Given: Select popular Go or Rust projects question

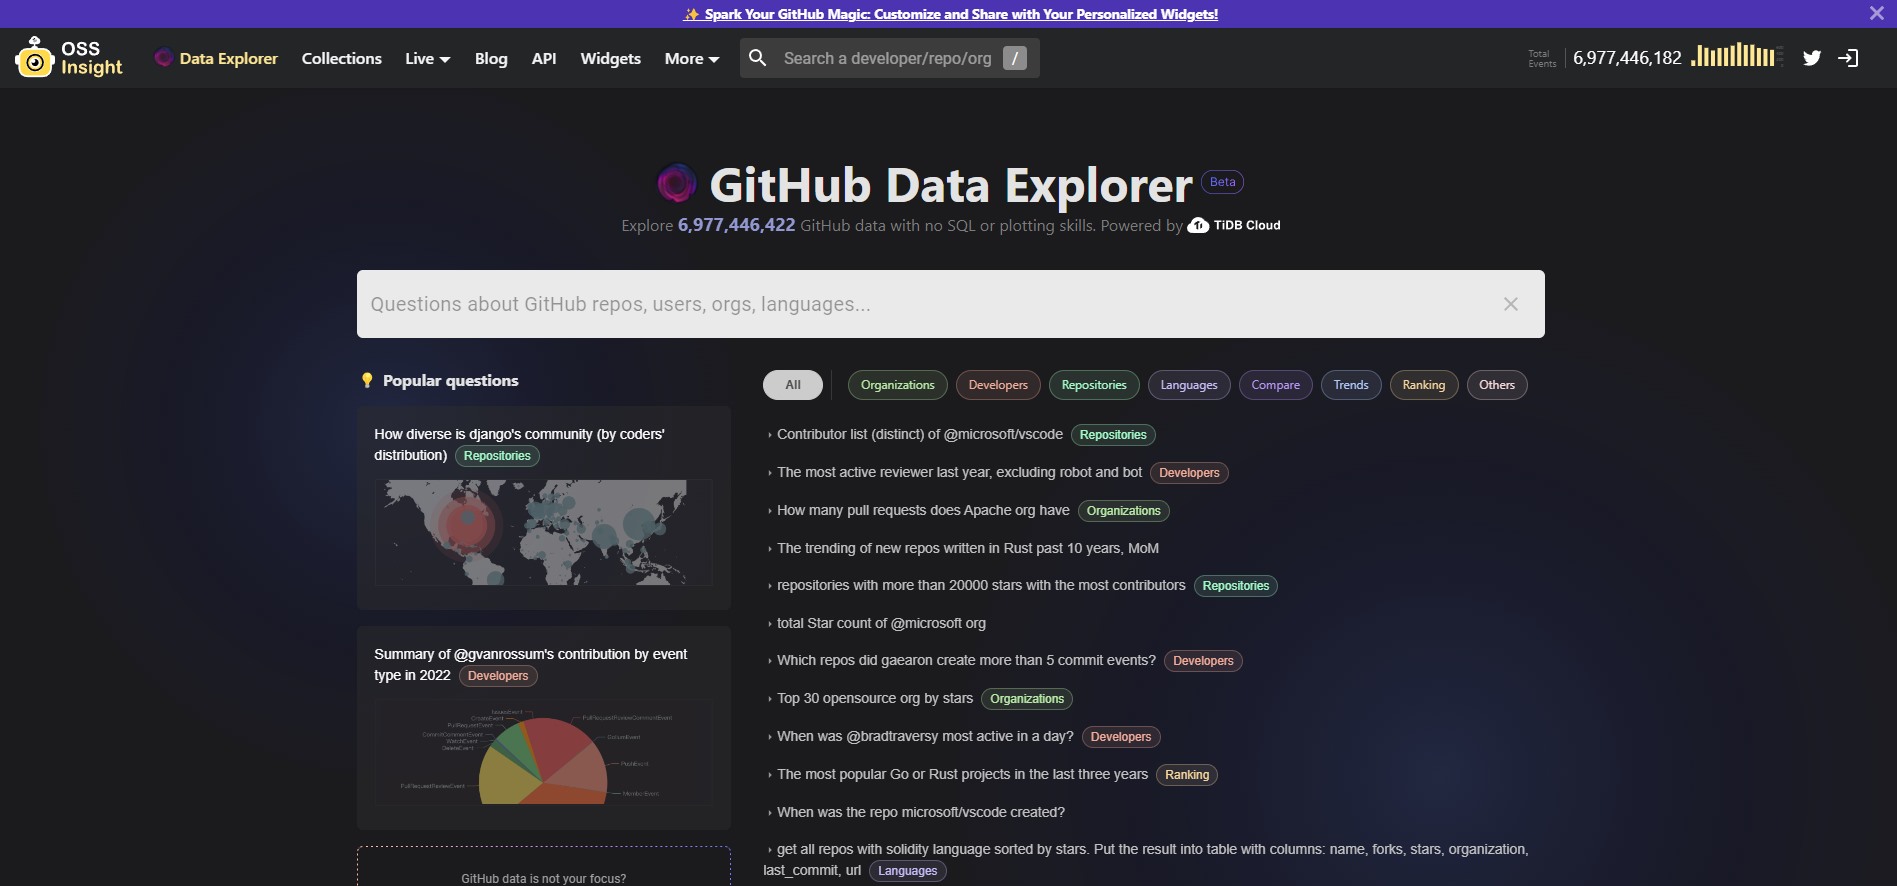Looking at the screenshot, I should click(962, 774).
